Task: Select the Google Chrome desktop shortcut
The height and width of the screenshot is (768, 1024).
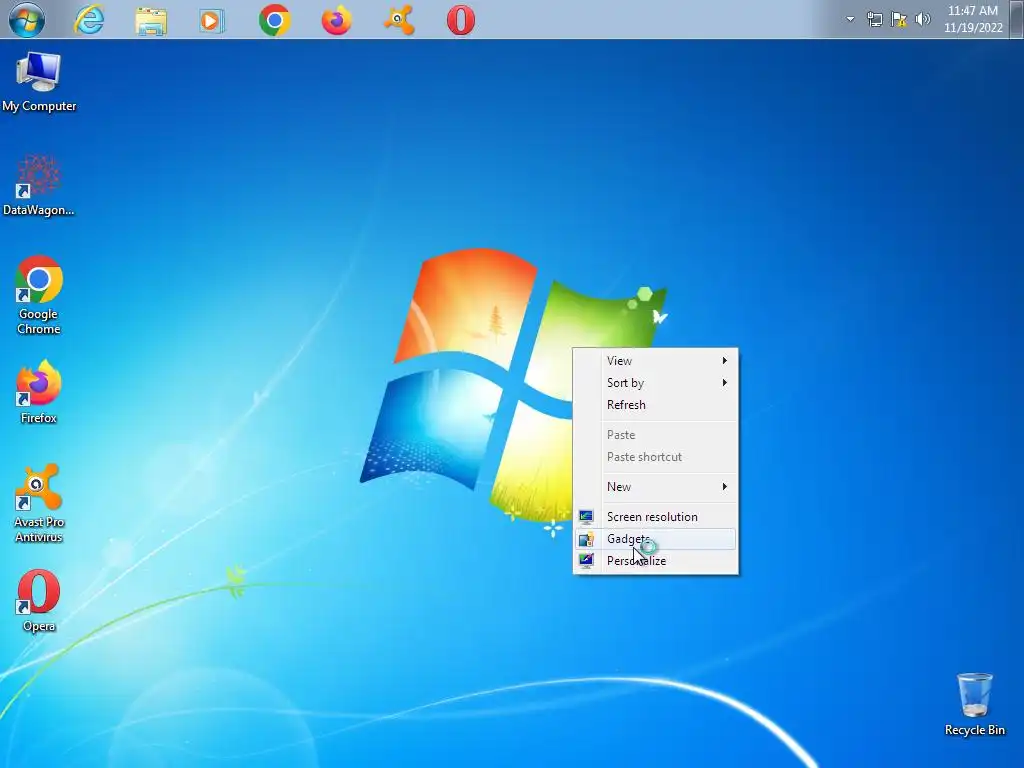Action: [39, 295]
